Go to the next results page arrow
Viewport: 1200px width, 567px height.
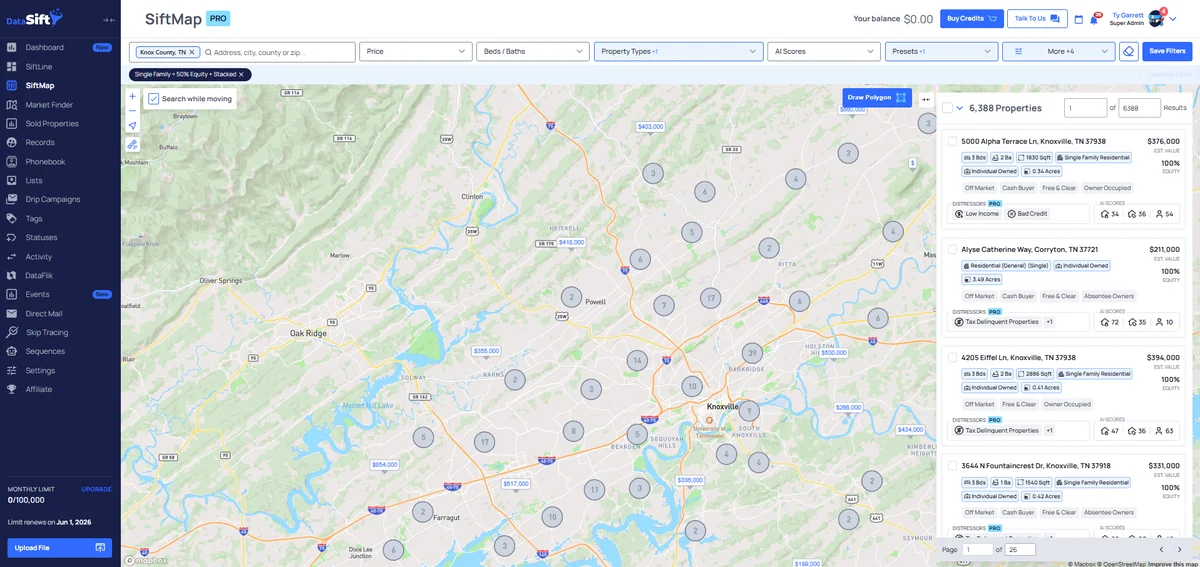pyautogui.click(x=1179, y=550)
